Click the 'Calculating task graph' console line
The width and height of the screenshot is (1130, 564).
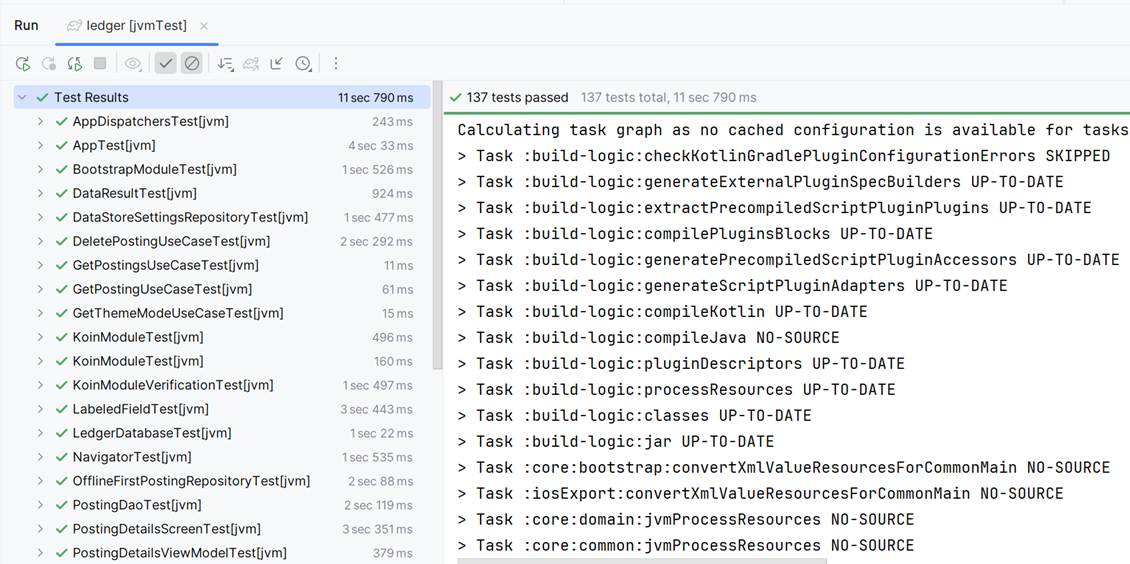(793, 130)
